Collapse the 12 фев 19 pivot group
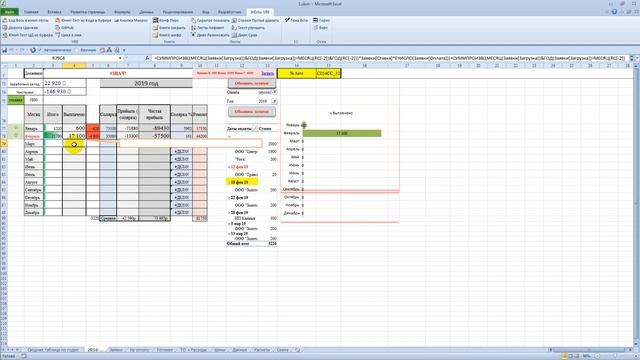 [x=229, y=167]
